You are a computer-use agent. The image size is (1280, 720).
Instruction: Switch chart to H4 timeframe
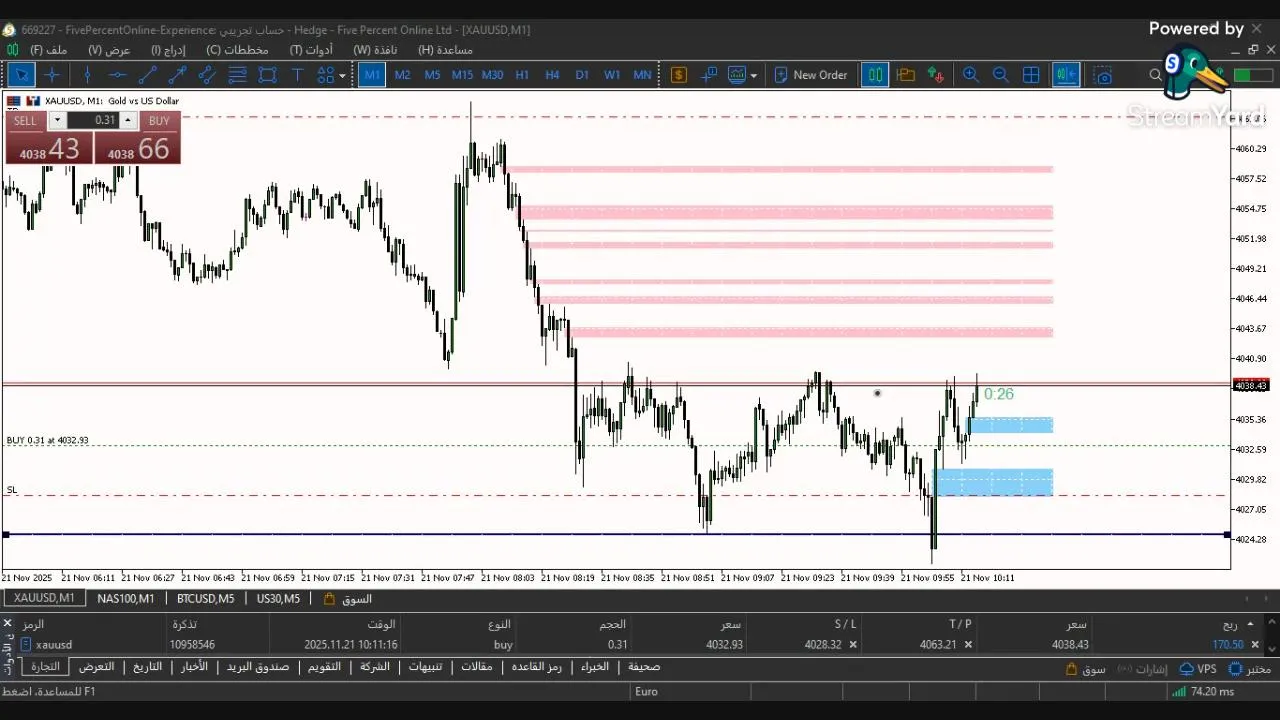tap(552, 75)
